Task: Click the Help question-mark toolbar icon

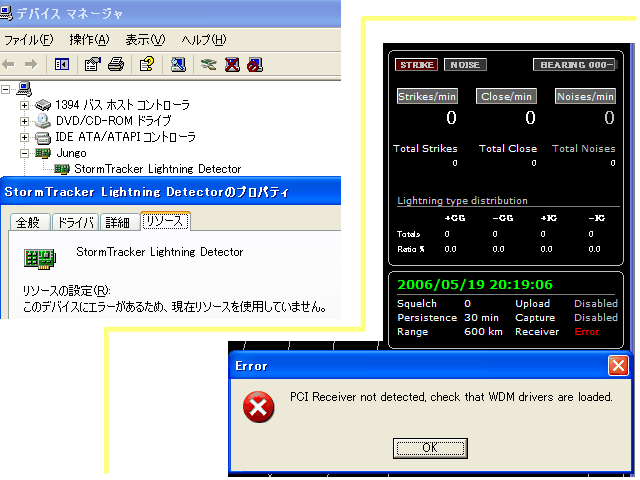Action: 146,65
